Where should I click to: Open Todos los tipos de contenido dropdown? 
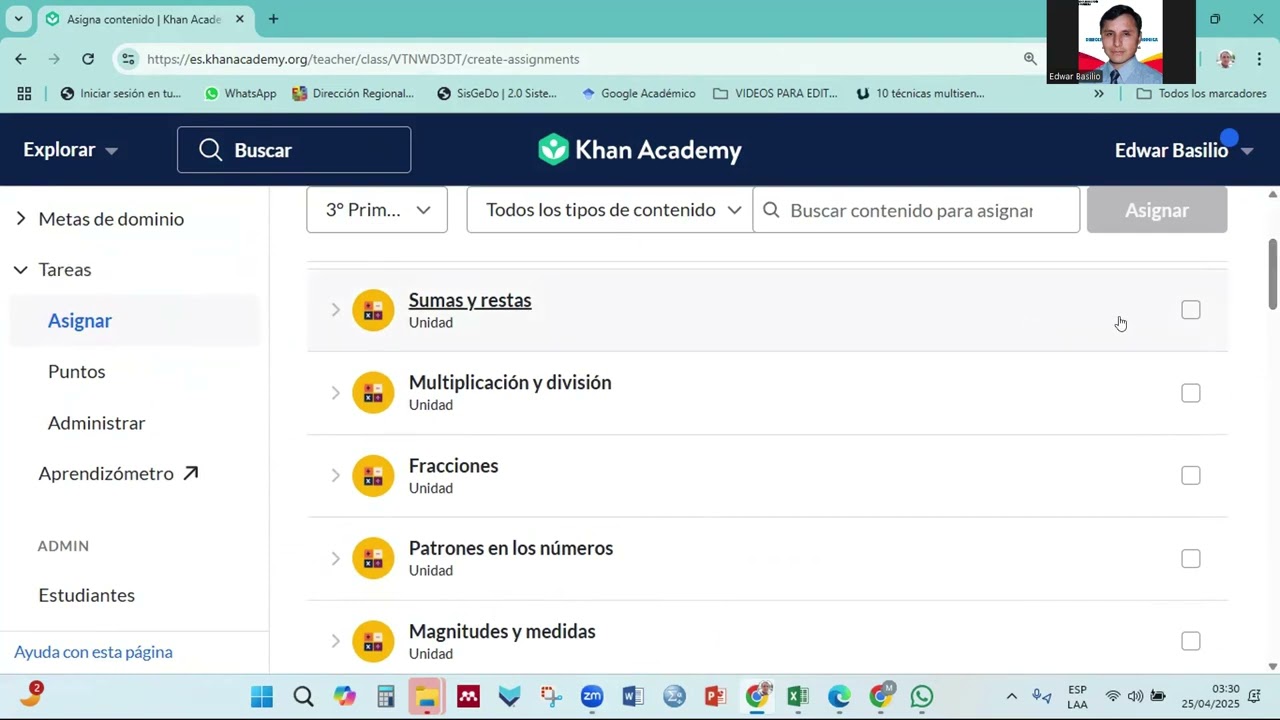(609, 210)
